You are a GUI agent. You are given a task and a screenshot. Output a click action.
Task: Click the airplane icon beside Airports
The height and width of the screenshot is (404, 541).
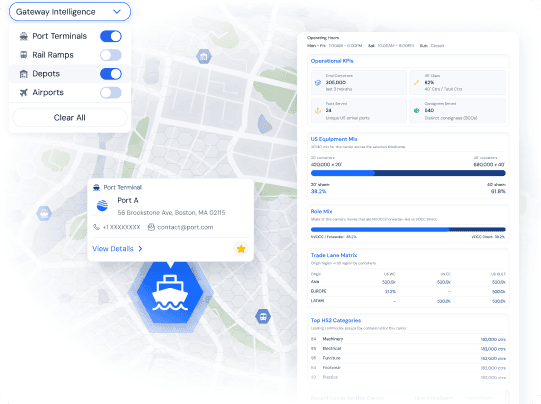click(x=23, y=92)
